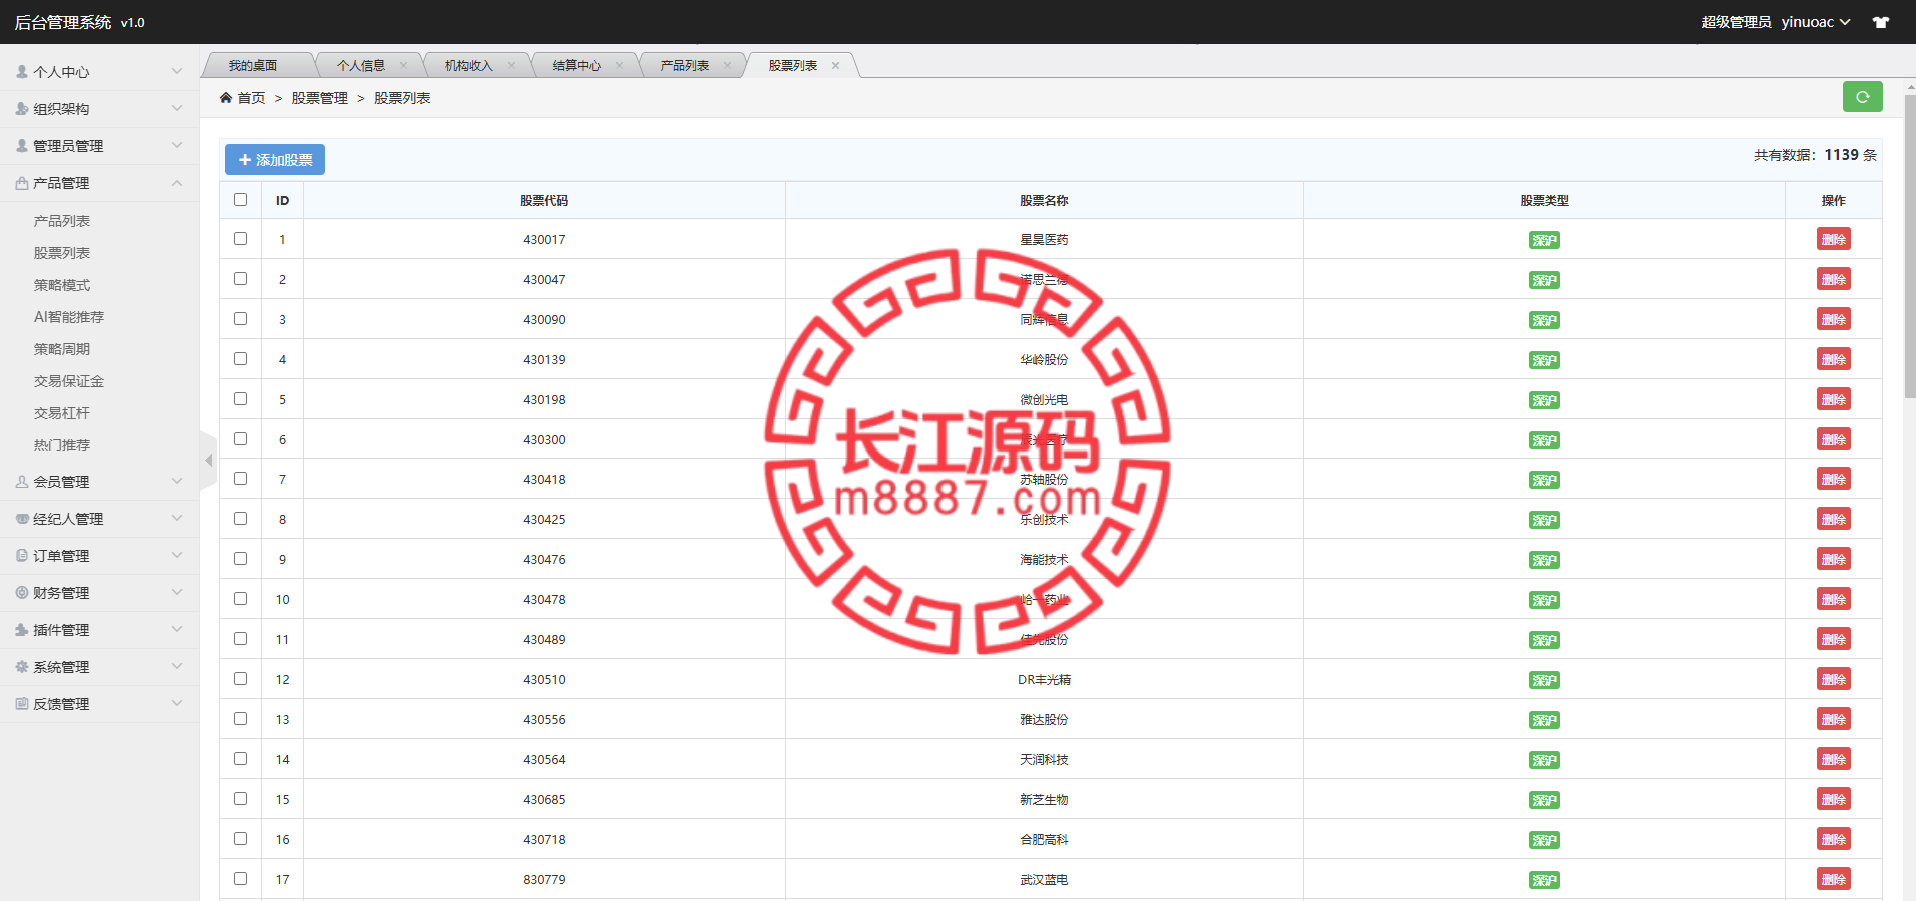Check the box for row ID 1

tap(240, 238)
